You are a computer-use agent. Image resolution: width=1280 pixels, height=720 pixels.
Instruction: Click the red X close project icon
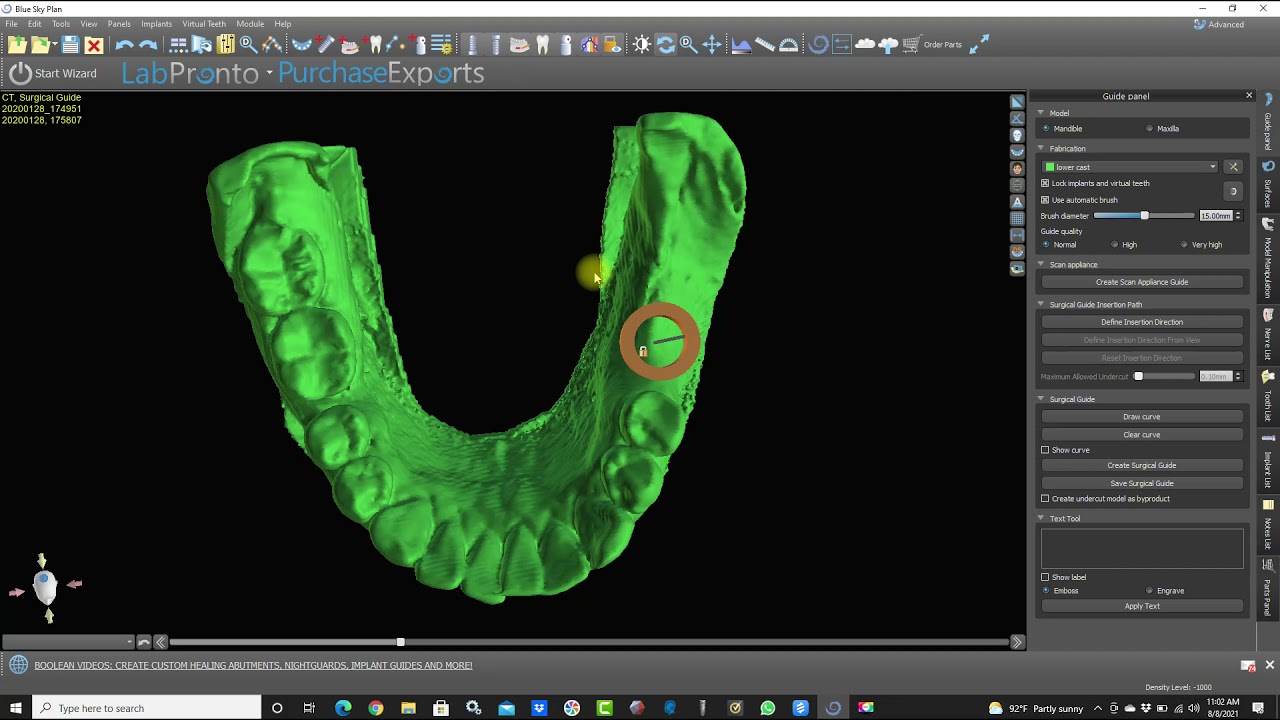(94, 45)
